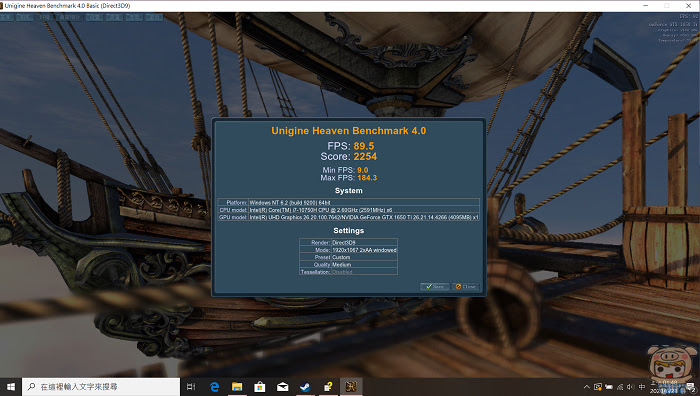Image resolution: width=700 pixels, height=396 pixels.
Task: Click the first Heaven top menu button
Action: click(6, 17)
